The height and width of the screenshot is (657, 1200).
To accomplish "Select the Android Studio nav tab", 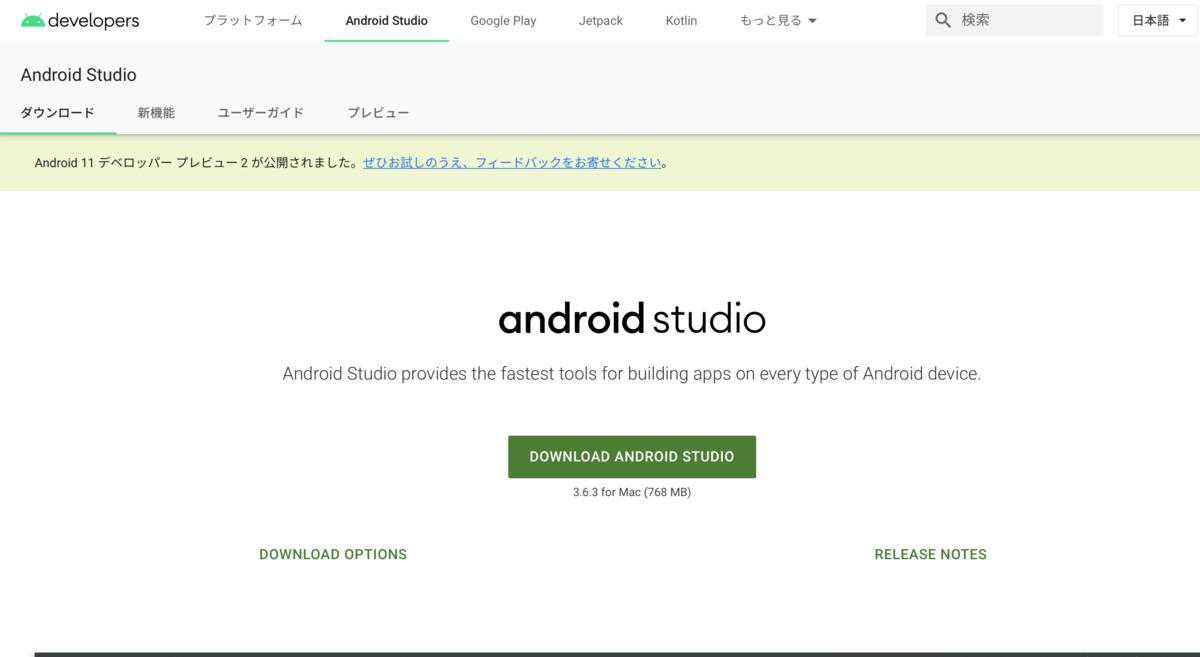I will (x=387, y=20).
